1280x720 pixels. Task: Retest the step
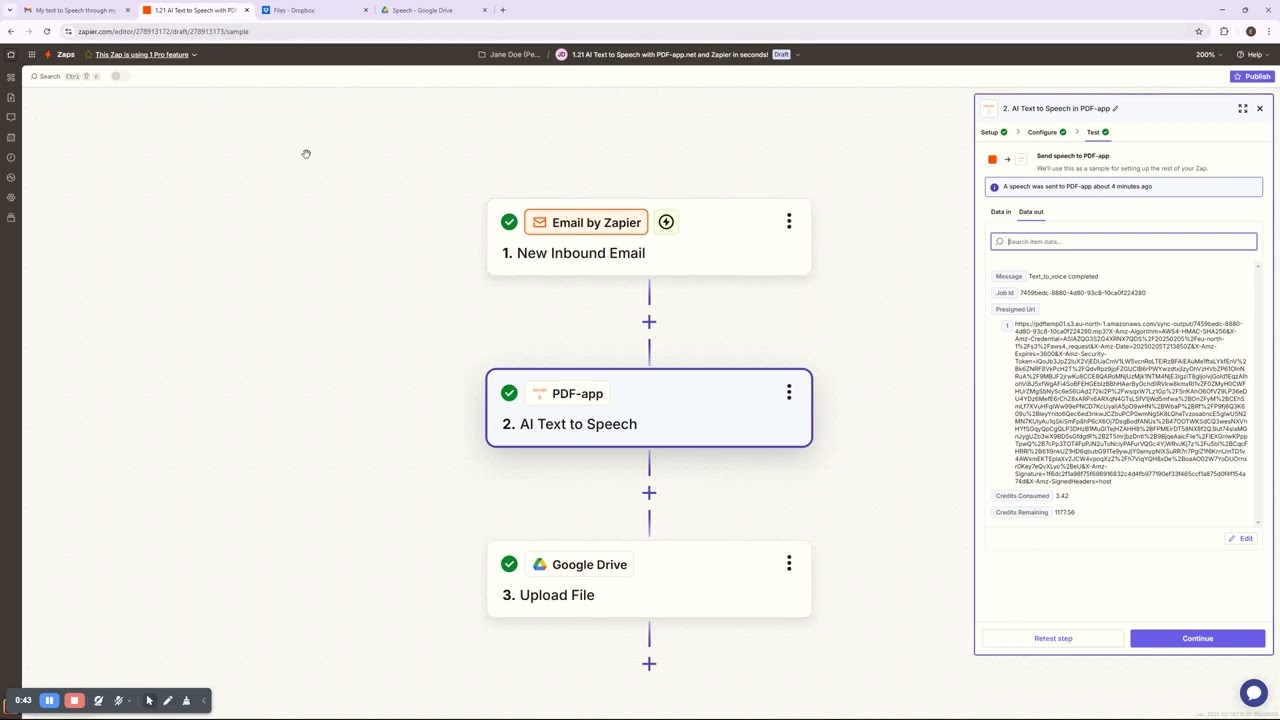click(x=1053, y=638)
